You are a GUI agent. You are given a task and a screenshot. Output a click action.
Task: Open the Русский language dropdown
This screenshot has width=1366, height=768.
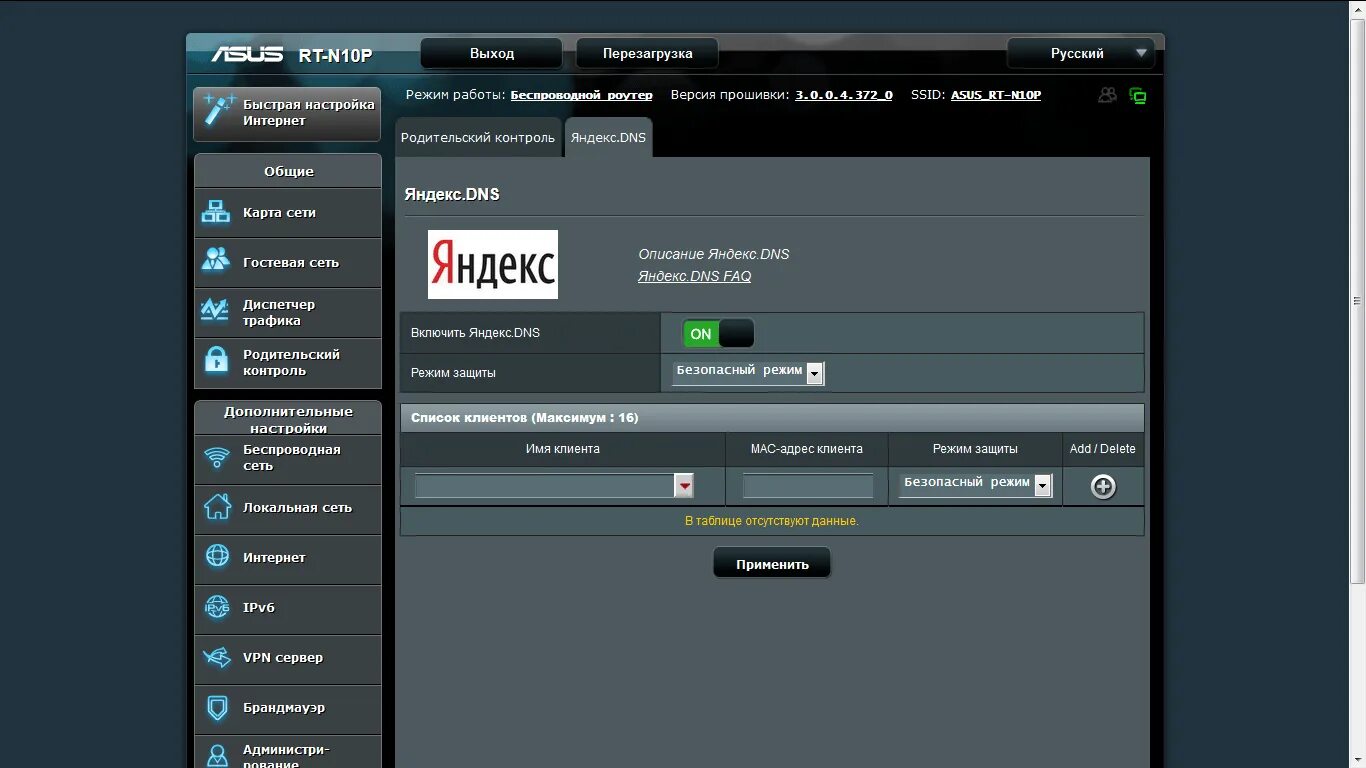pos(1081,53)
